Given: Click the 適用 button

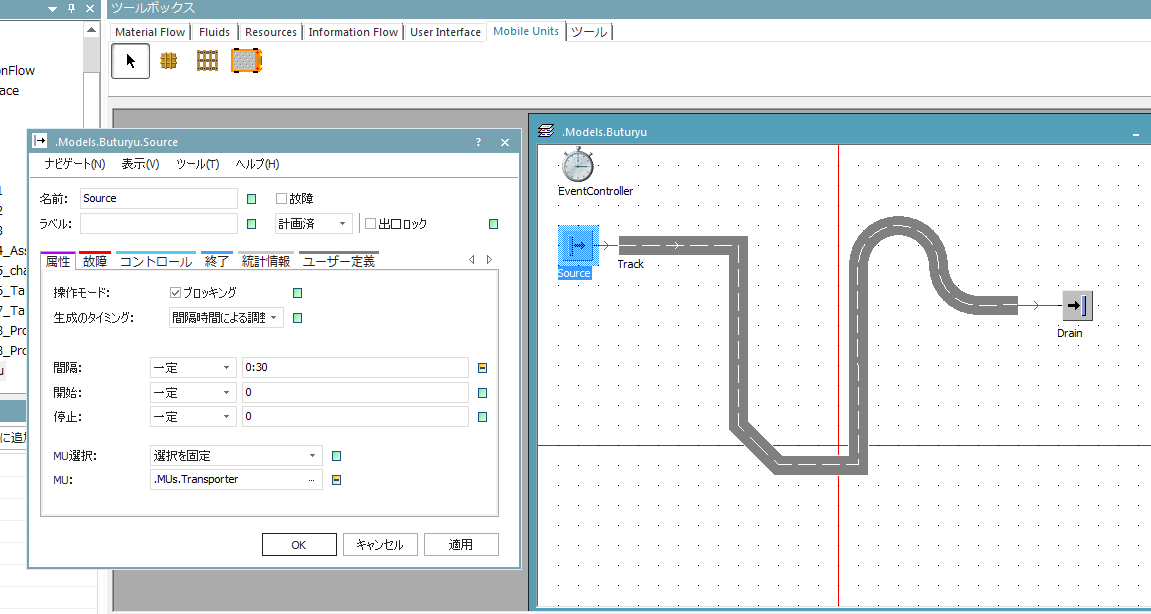Looking at the screenshot, I should tap(461, 544).
